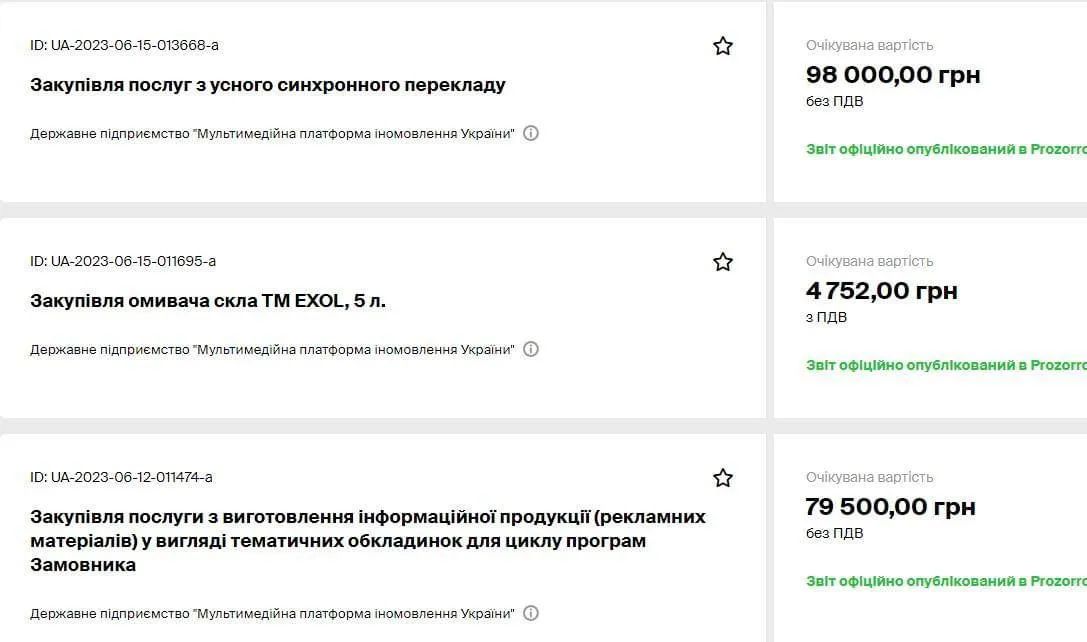
Task: Click buyer name Мультимедійна платформа іномовлення України
Action: pyautogui.click(x=272, y=132)
